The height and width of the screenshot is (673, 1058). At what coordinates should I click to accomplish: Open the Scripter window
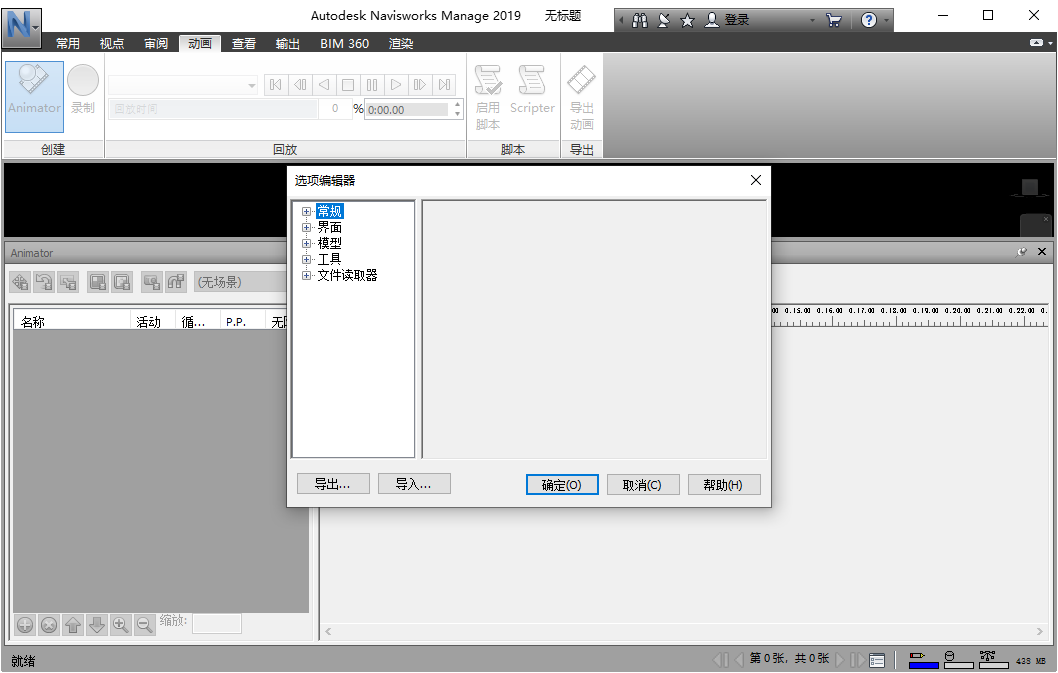coord(532,90)
